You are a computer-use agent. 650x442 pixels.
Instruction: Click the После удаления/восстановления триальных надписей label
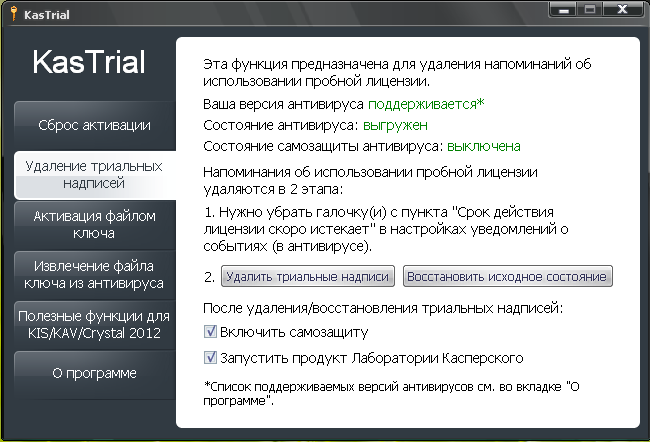click(x=383, y=308)
